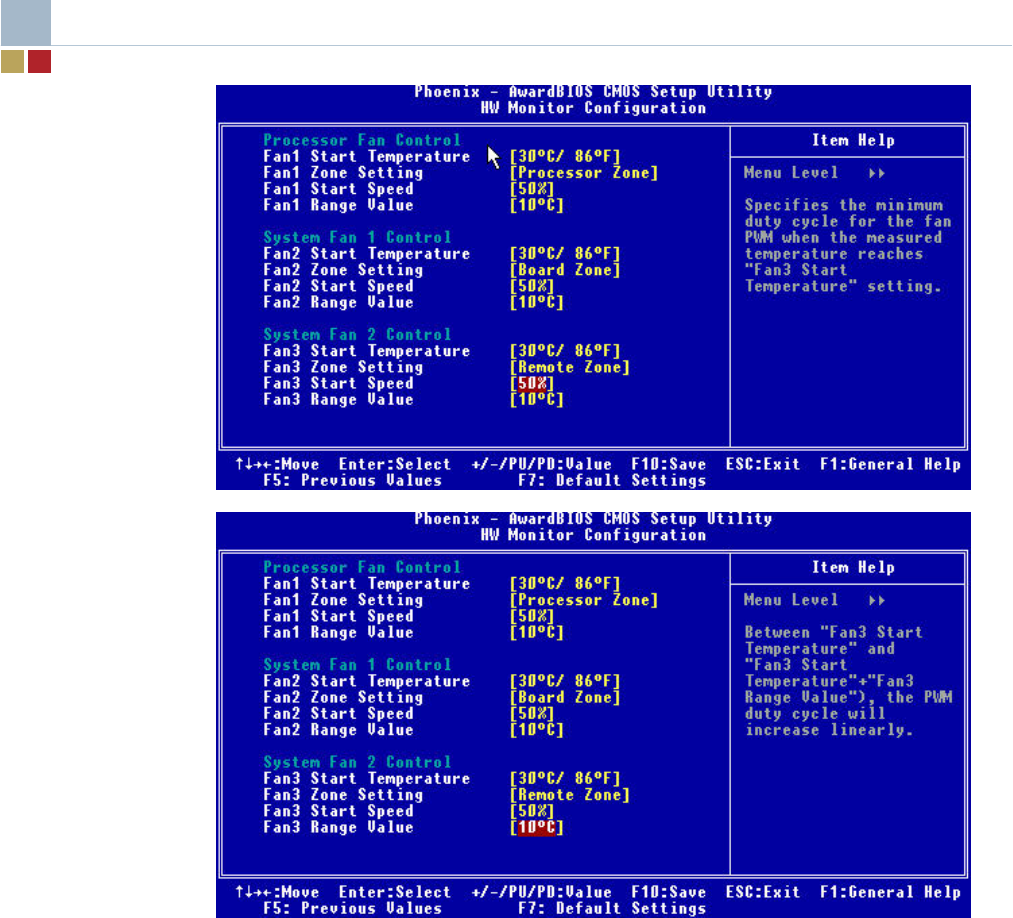1013x918 pixels.
Task: Click Fan1 Range Value label in top screen
Action: [338, 205]
